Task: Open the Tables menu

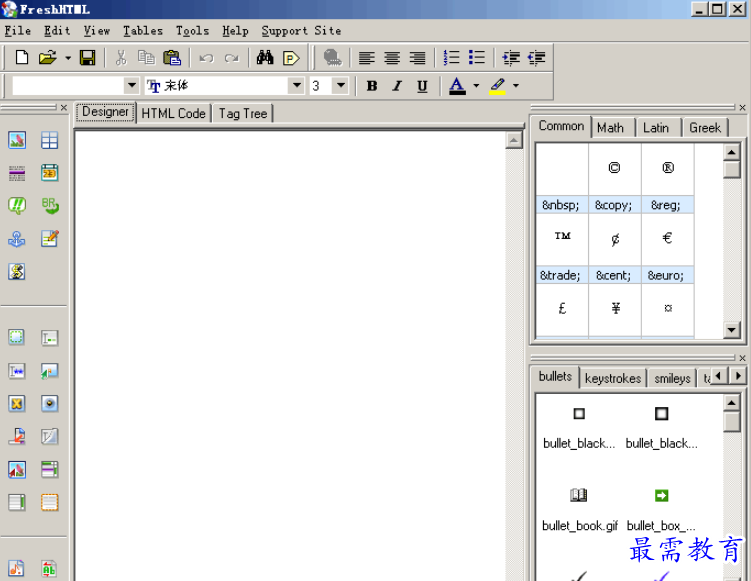Action: [x=143, y=31]
